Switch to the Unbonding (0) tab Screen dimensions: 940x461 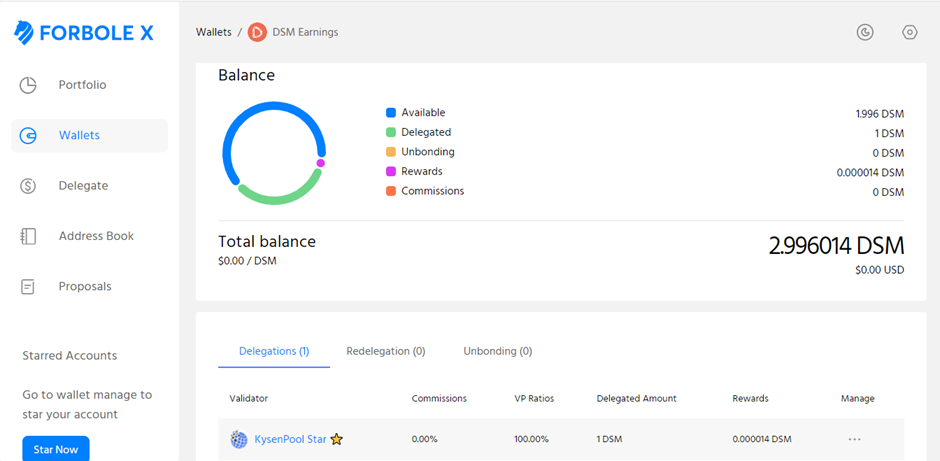pos(498,351)
